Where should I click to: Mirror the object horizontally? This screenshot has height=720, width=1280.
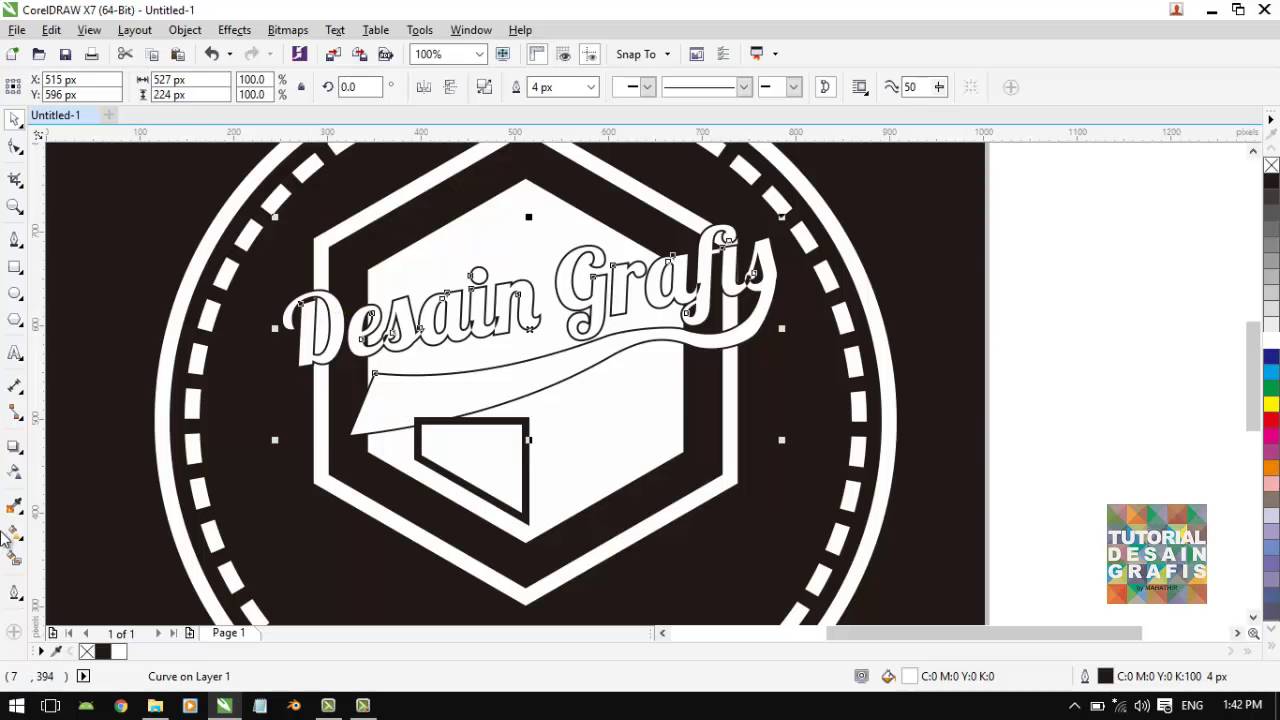tap(423, 87)
